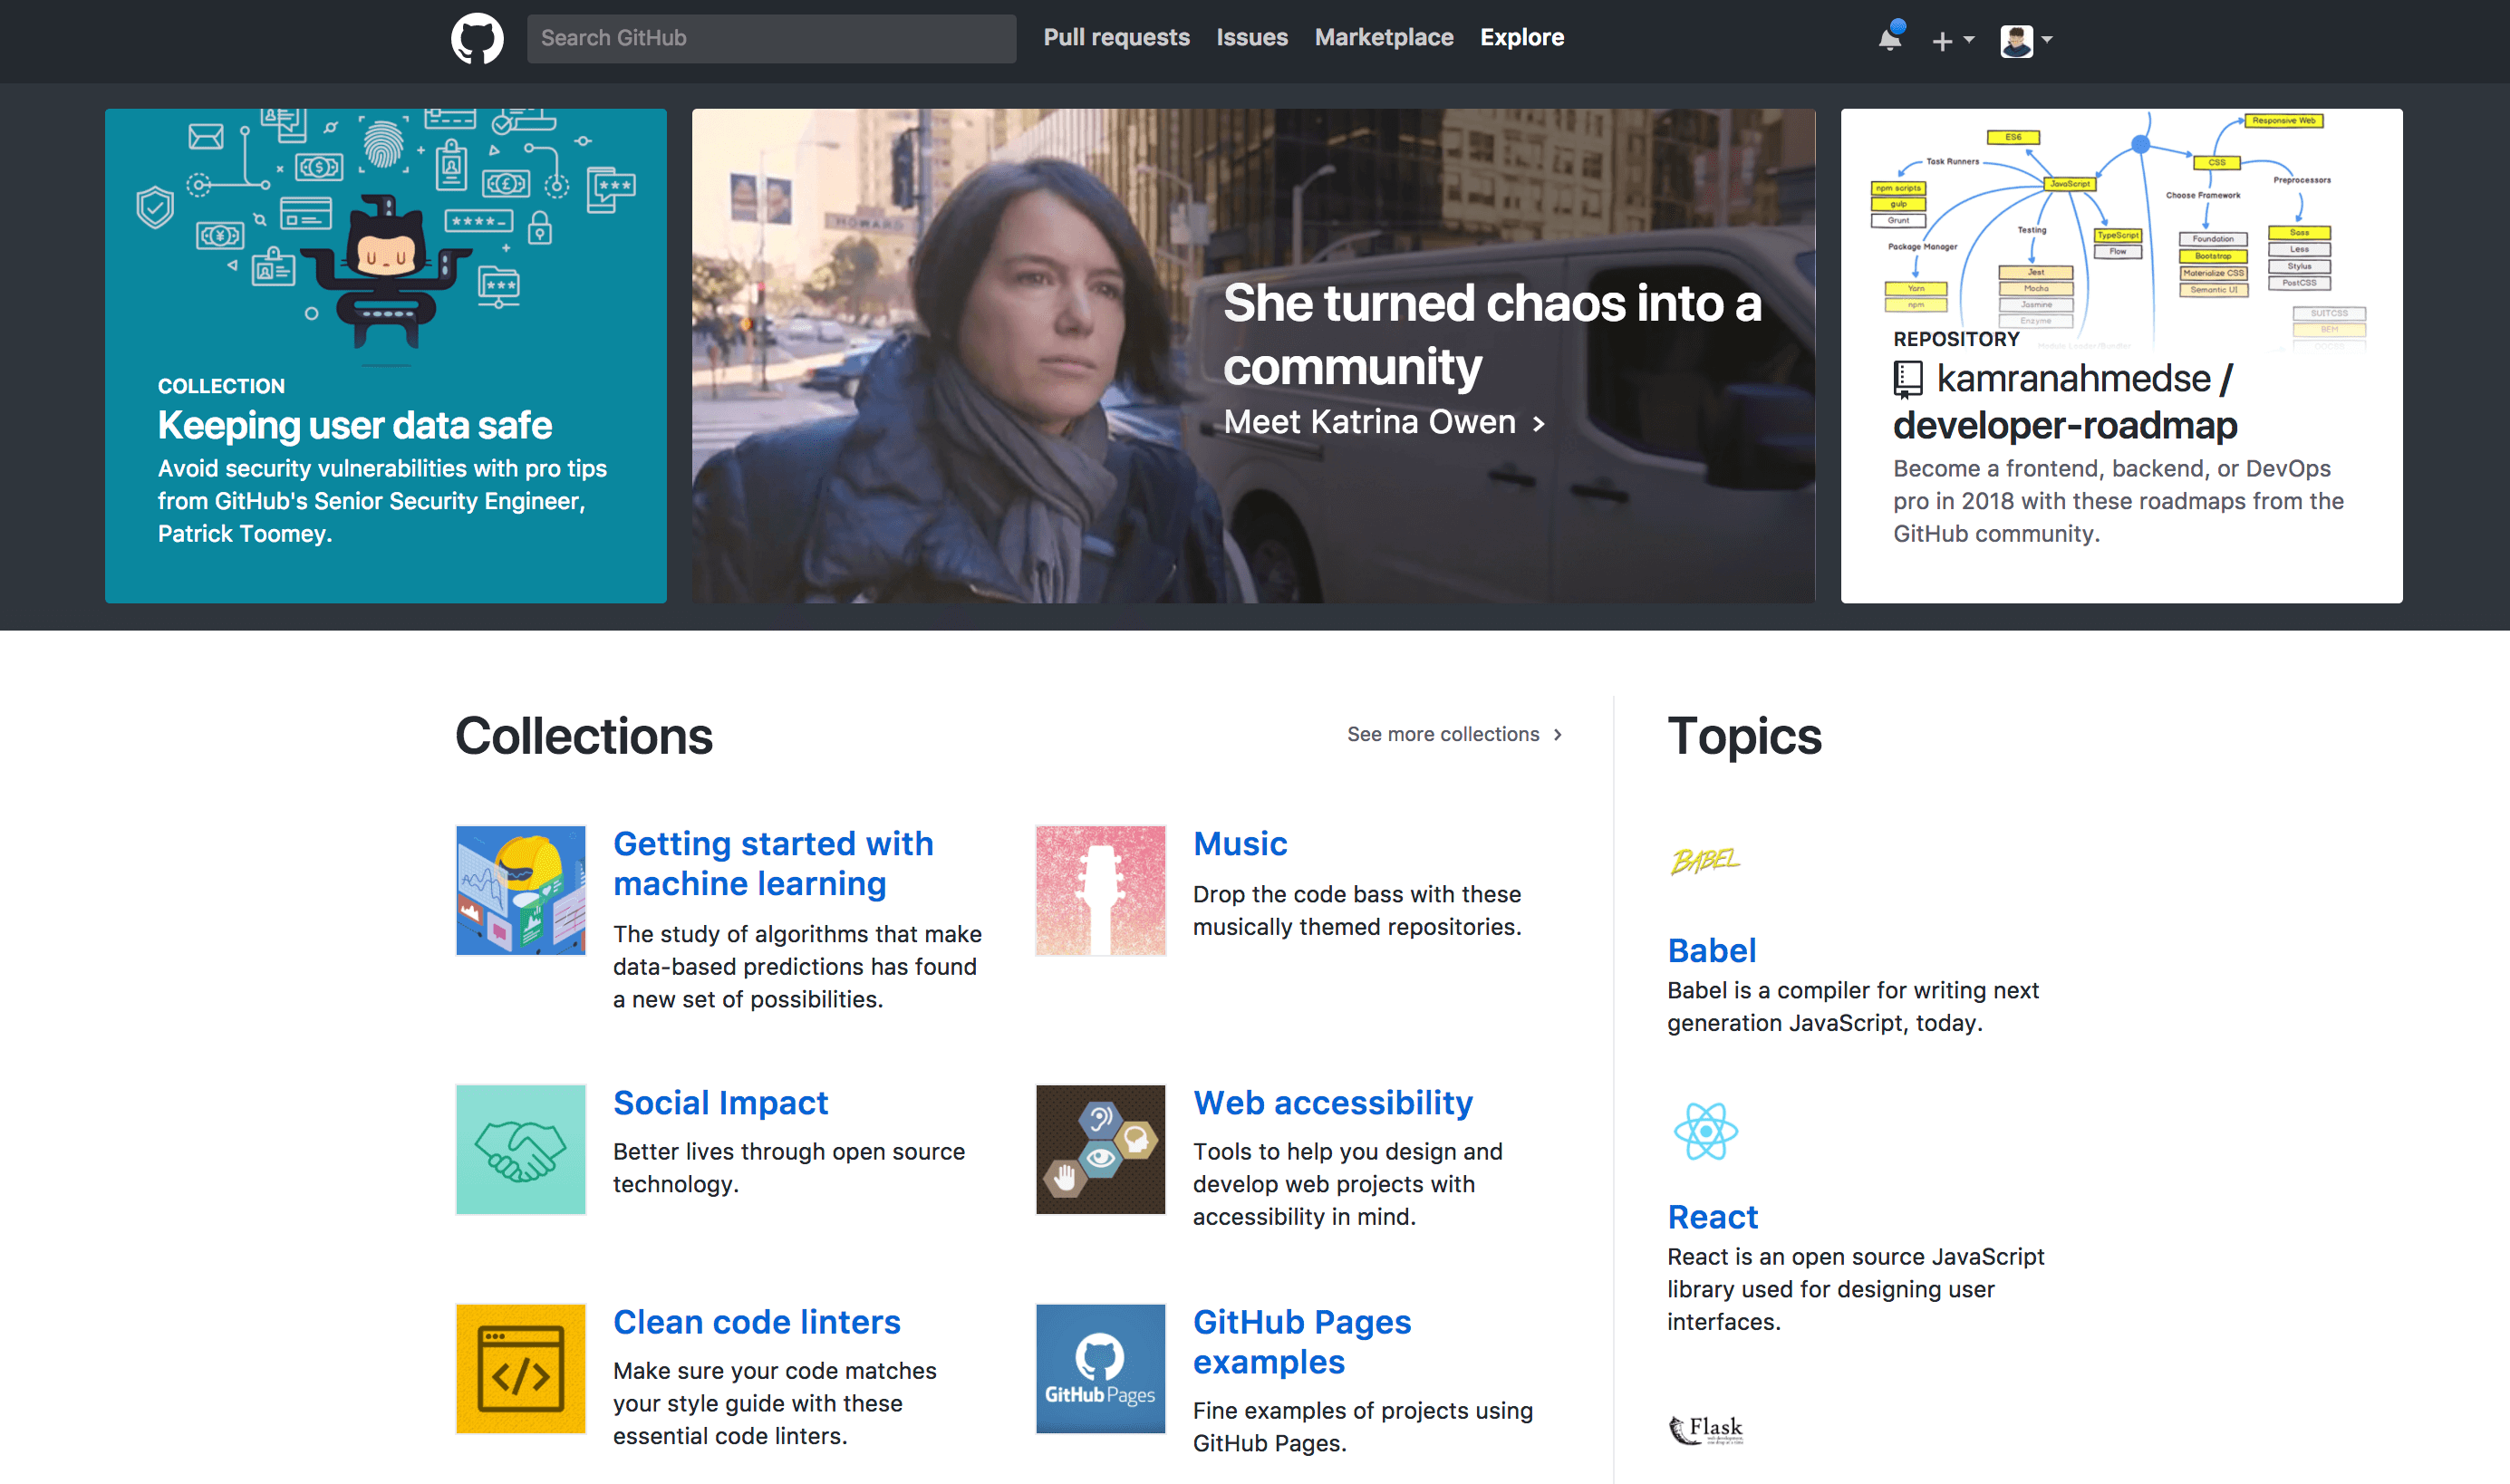2510x1484 pixels.
Task: Click the REPOSITORY label on roadmap card
Action: (1956, 339)
